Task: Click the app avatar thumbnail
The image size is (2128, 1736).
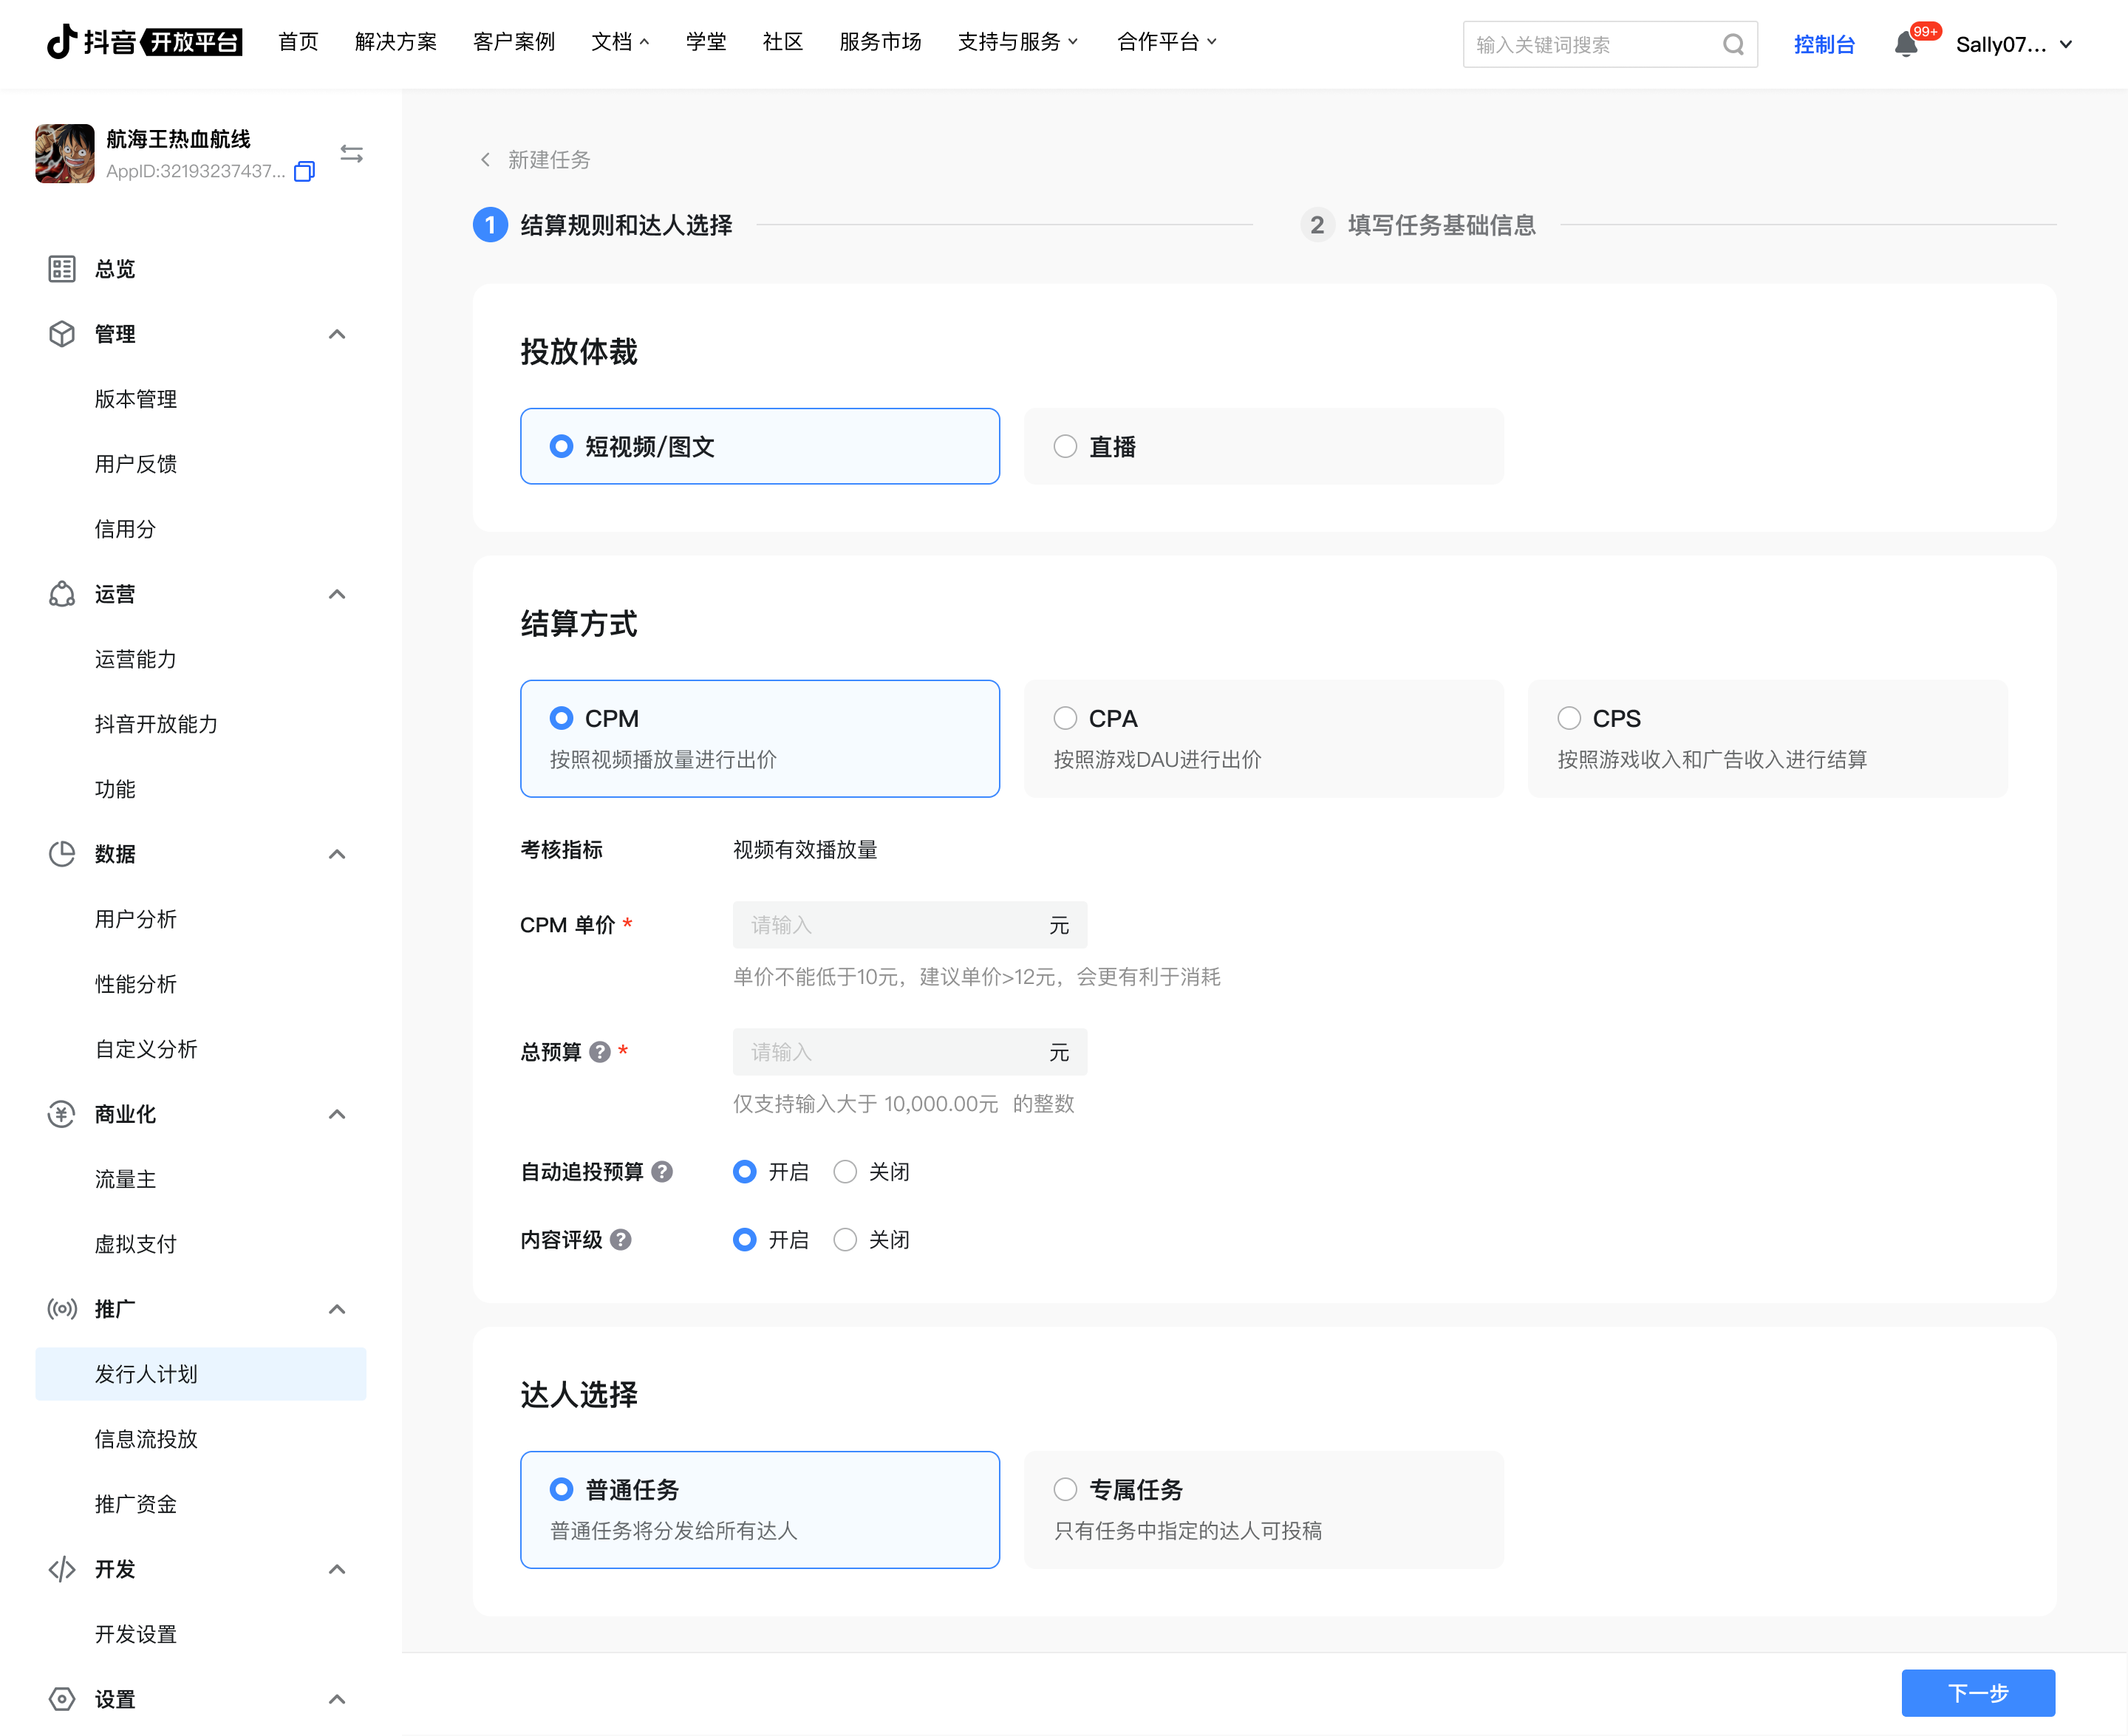Action: (65, 154)
